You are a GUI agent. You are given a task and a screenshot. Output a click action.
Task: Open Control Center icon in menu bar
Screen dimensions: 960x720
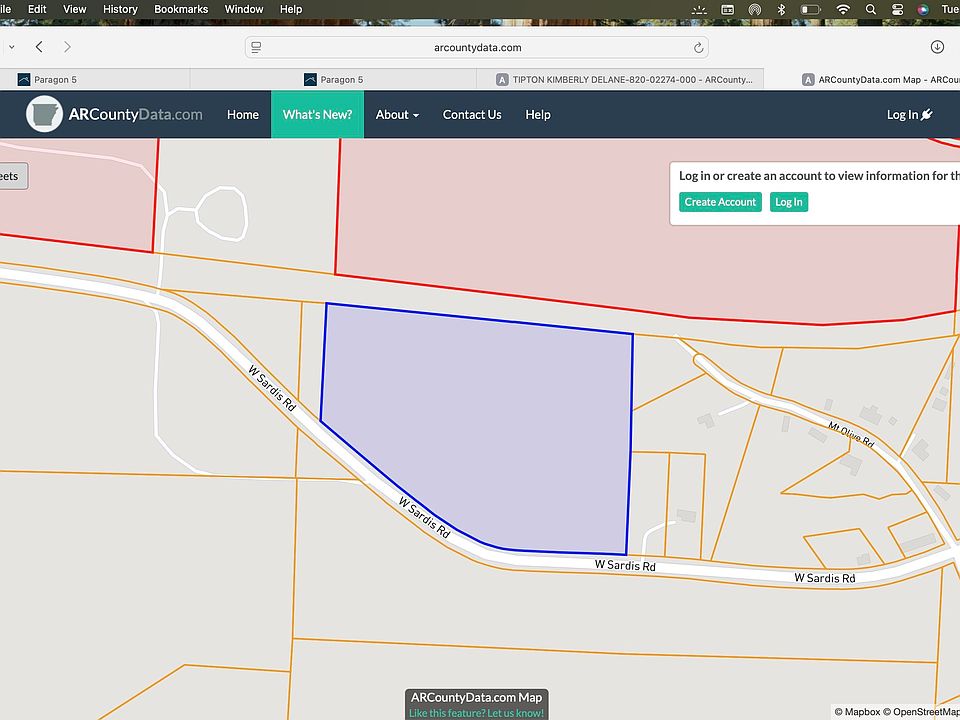[898, 9]
